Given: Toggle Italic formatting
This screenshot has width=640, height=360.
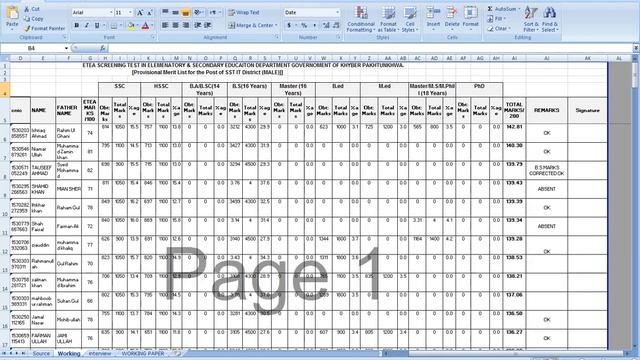Looking at the screenshot, I should 87,26.
